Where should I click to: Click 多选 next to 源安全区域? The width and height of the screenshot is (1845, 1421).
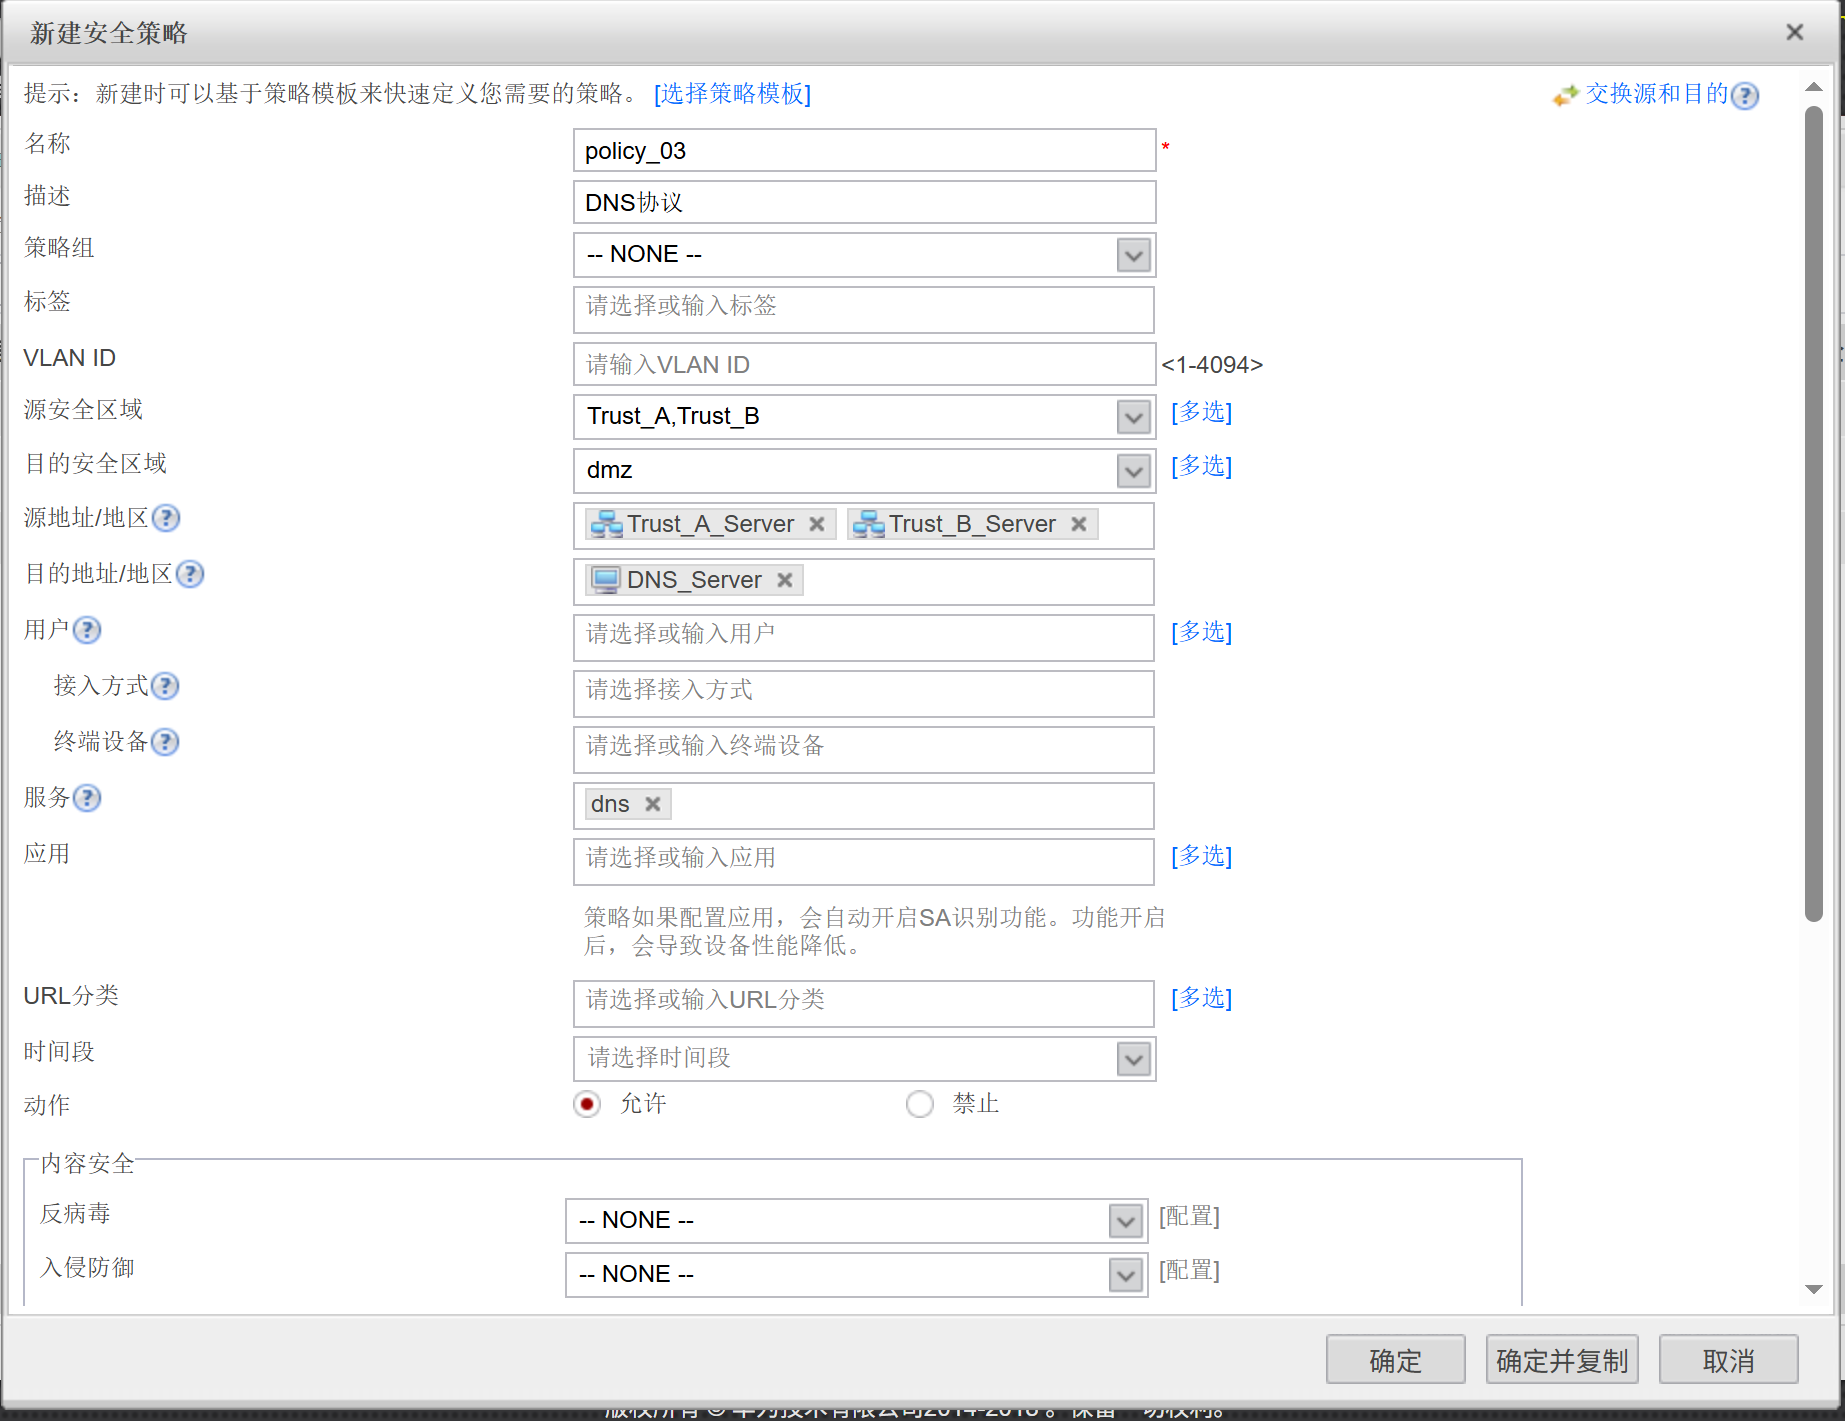coord(1202,412)
